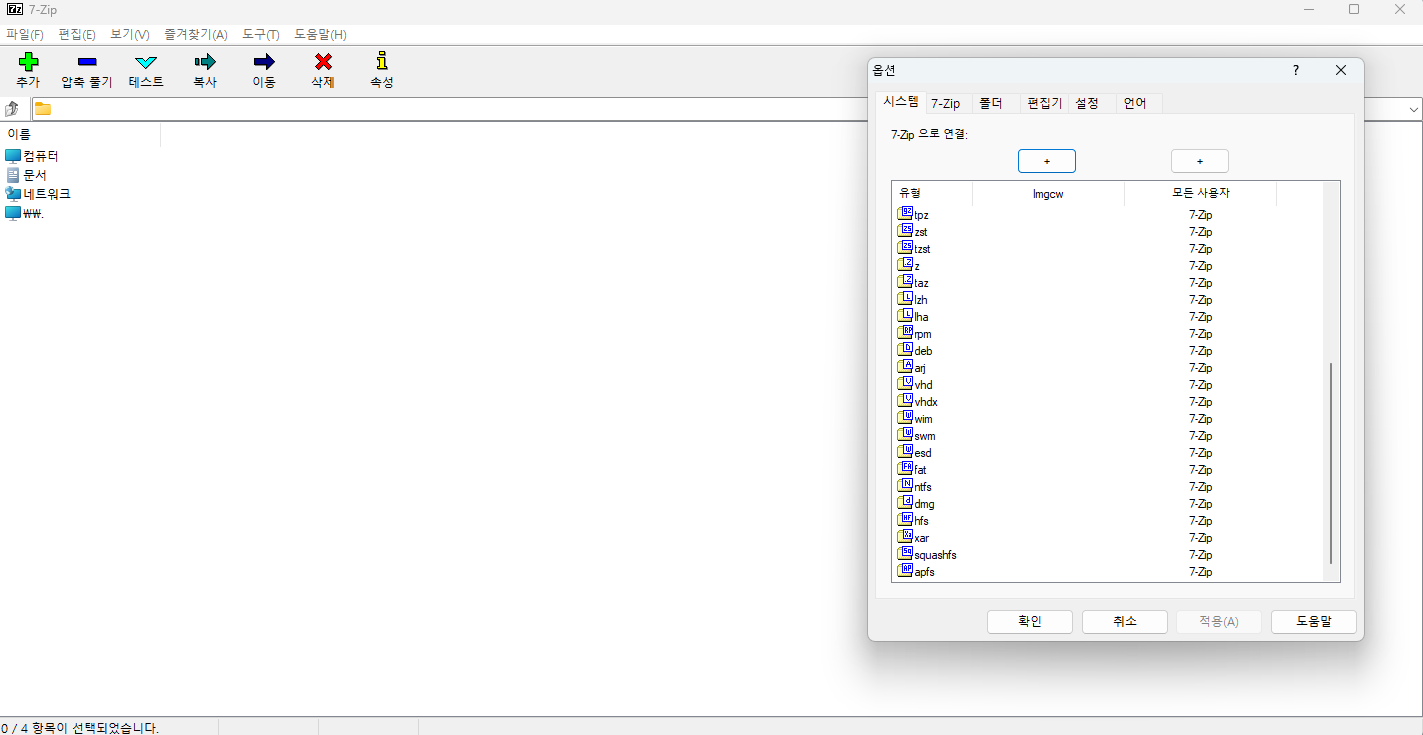Select the lha row in the type list

1108,317
